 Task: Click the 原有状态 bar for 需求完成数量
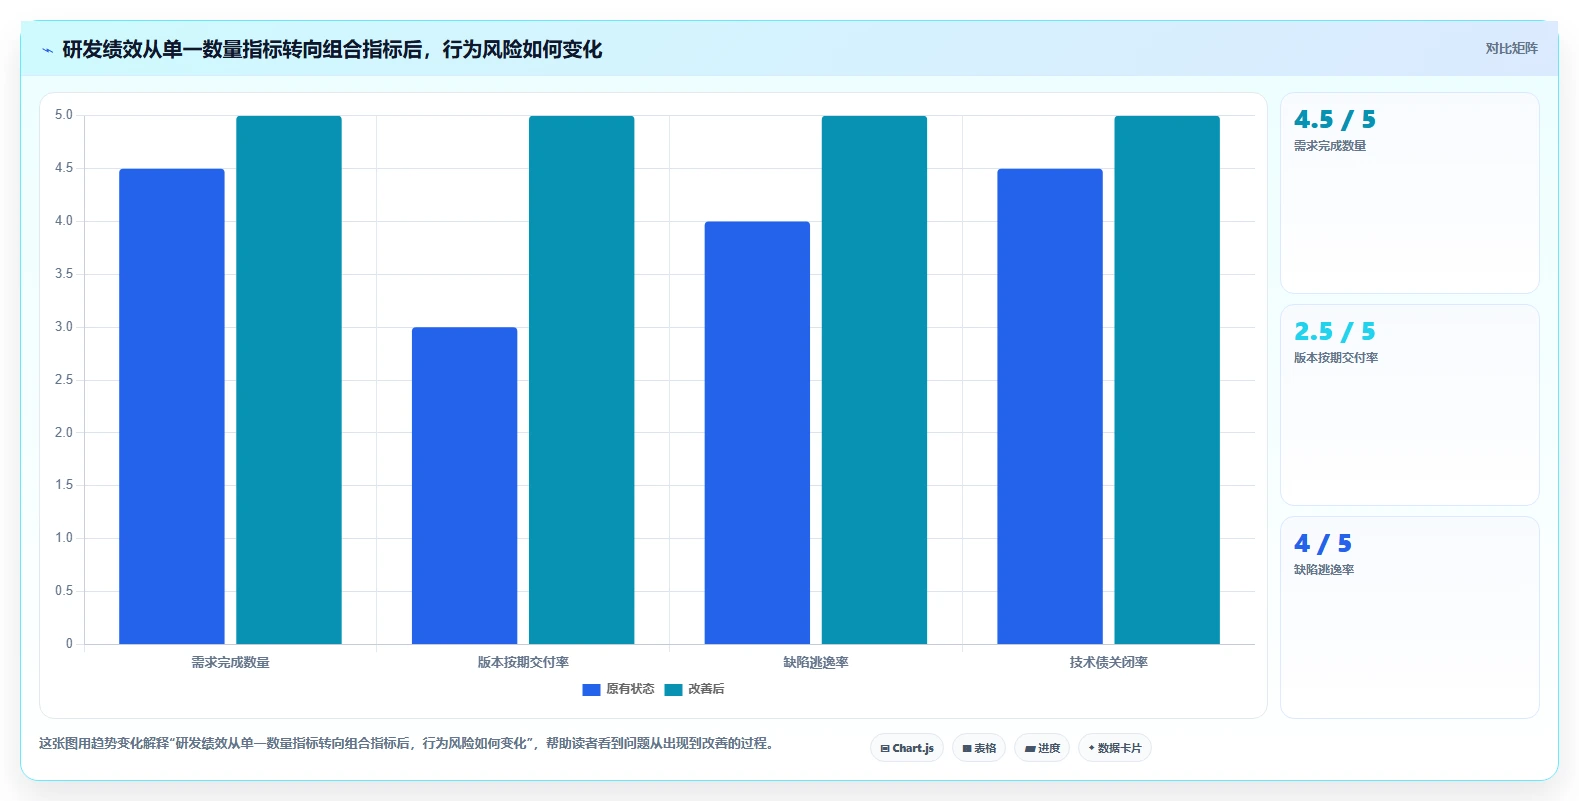pyautogui.click(x=172, y=406)
